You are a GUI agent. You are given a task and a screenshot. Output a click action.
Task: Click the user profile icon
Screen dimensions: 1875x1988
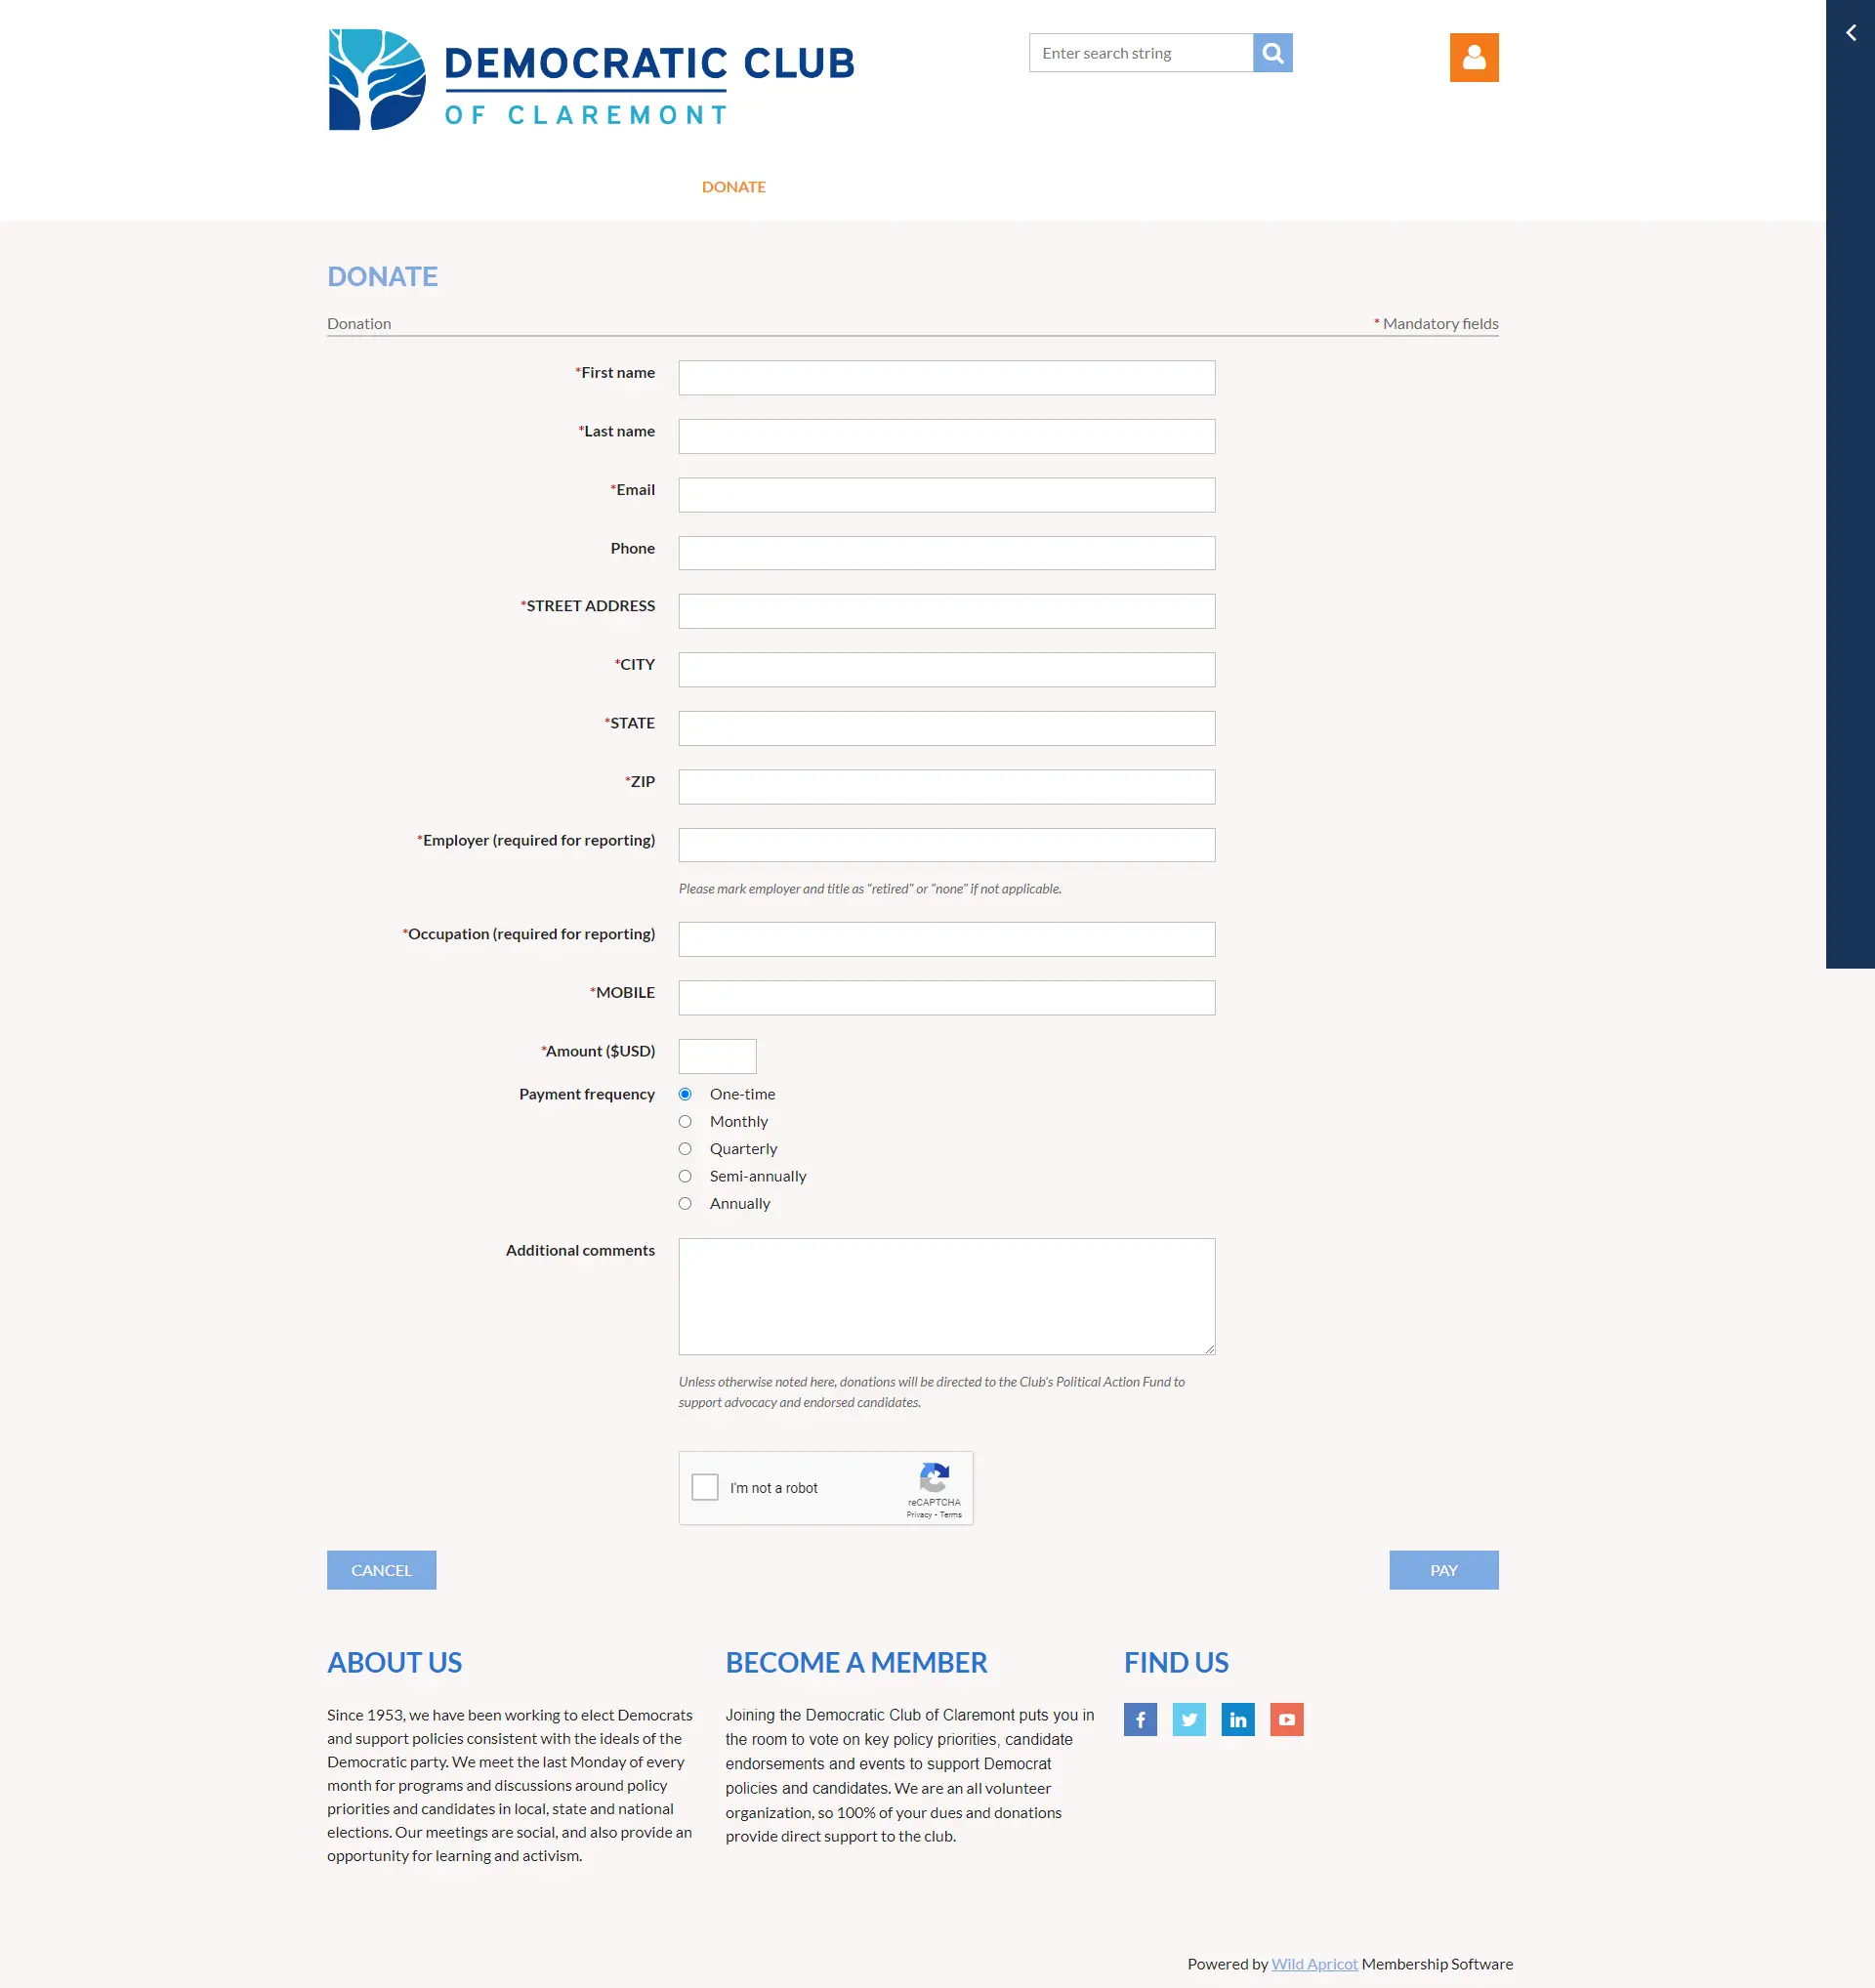point(1475,57)
